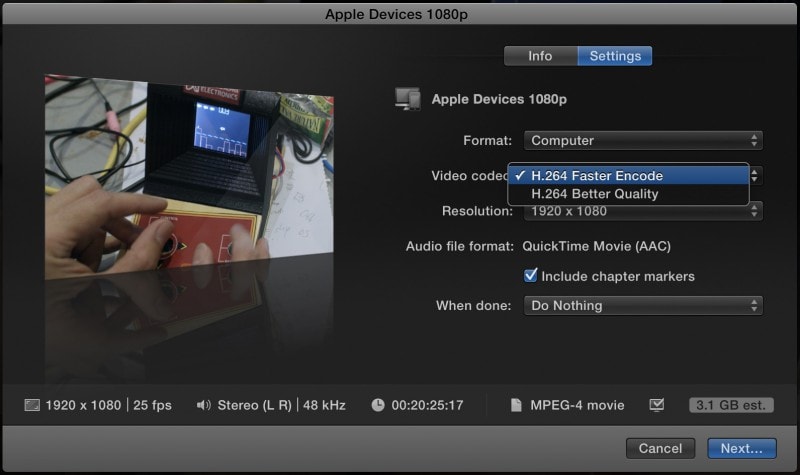The height and width of the screenshot is (475, 800).
Task: Click the speaker audio icon in status bar
Action: pyautogui.click(x=204, y=405)
